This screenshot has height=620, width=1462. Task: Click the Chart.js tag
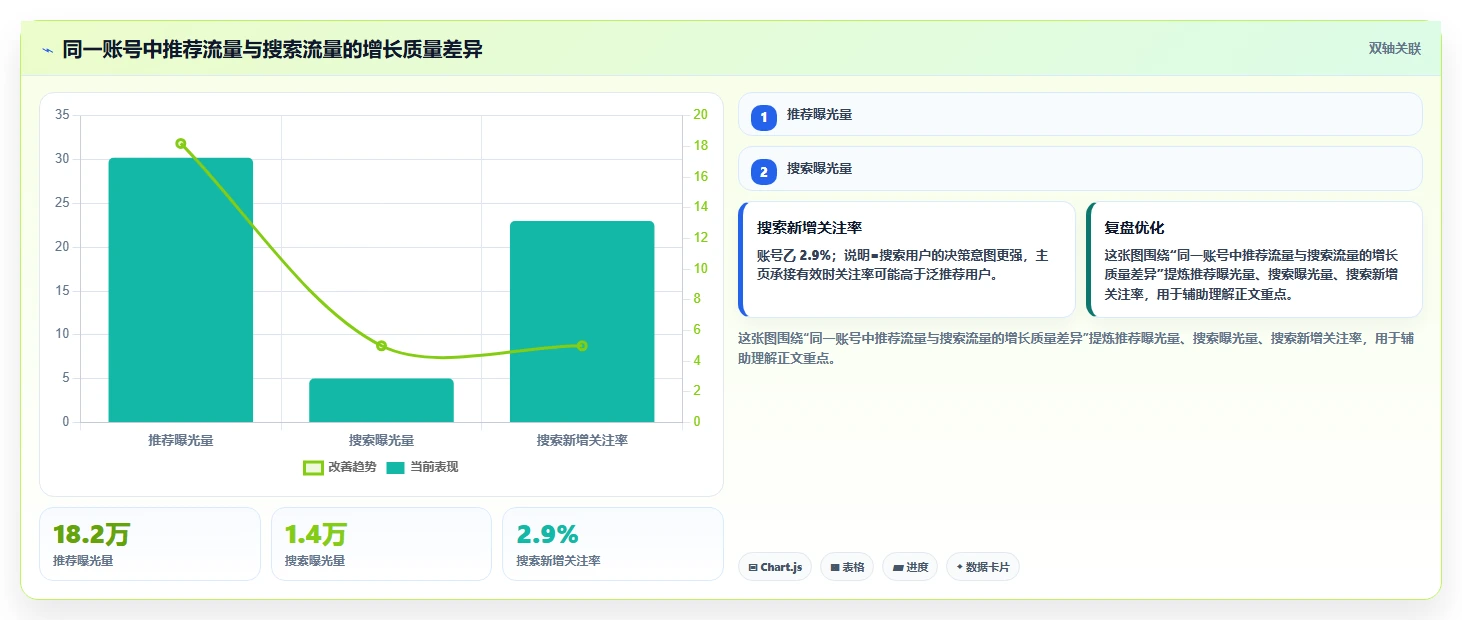coord(775,567)
